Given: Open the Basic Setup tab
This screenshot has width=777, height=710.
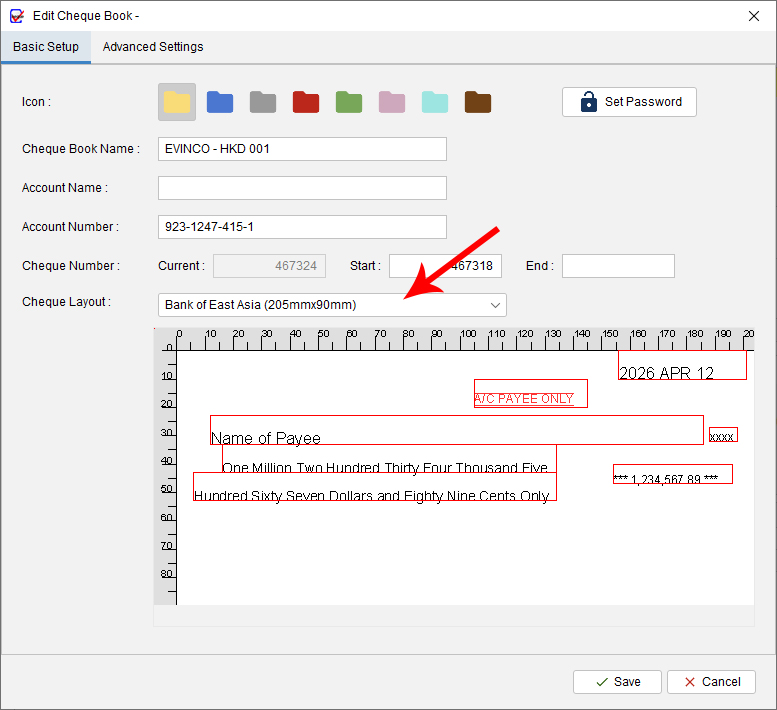Looking at the screenshot, I should pyautogui.click(x=46, y=47).
